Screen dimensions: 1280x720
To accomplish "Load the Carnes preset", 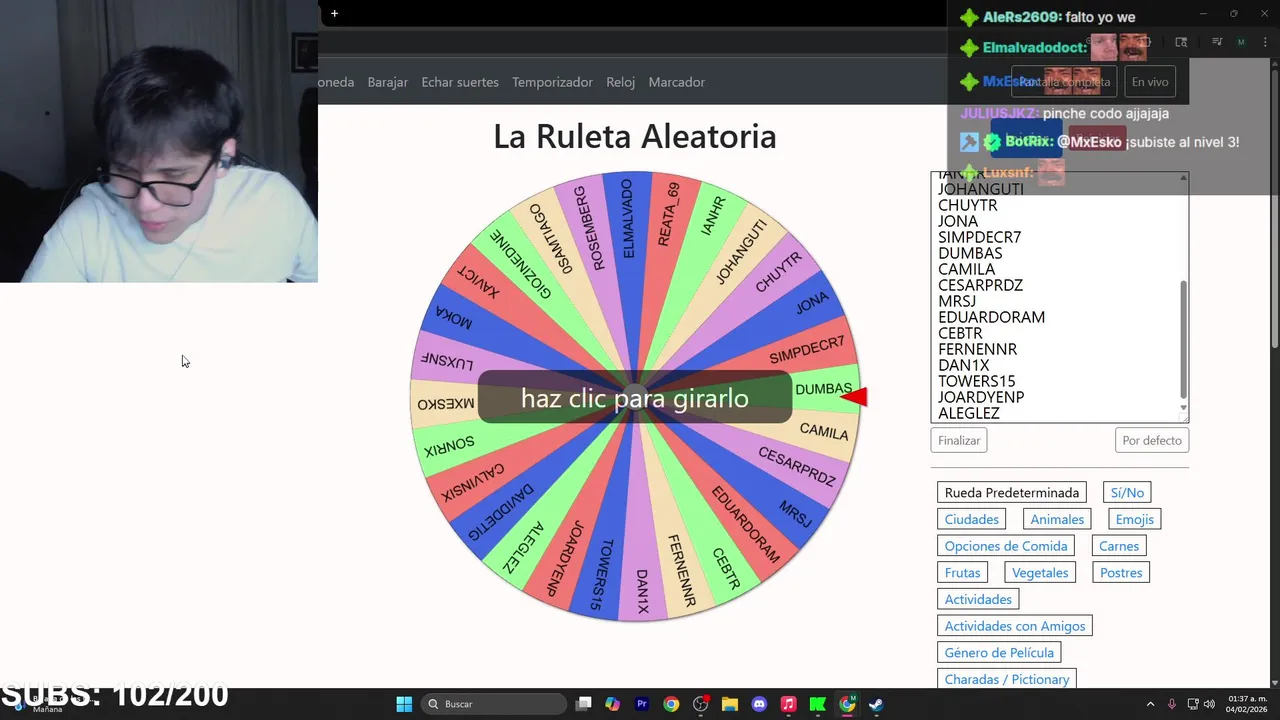I will click(1119, 546).
